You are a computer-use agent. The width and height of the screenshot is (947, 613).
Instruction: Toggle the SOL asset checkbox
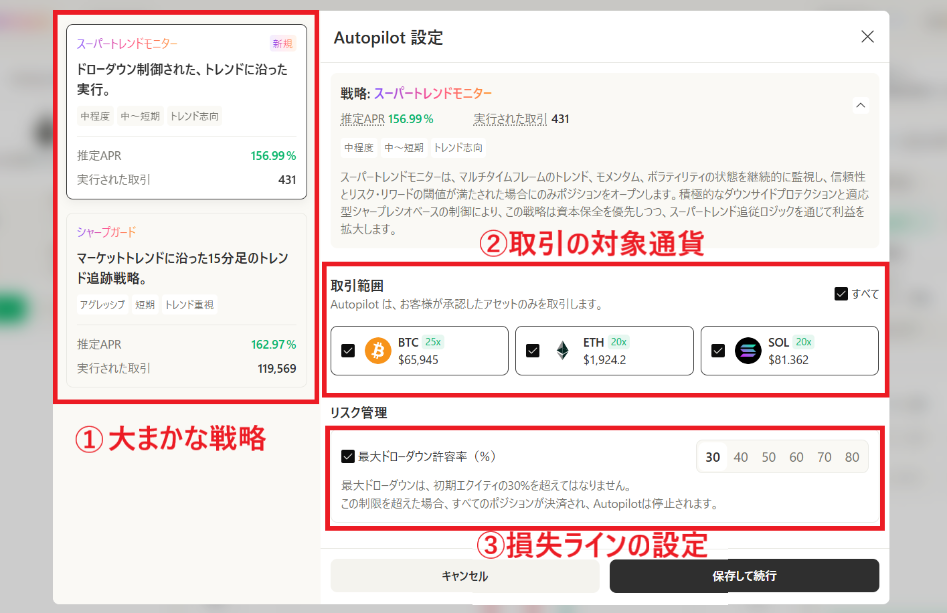tap(718, 351)
